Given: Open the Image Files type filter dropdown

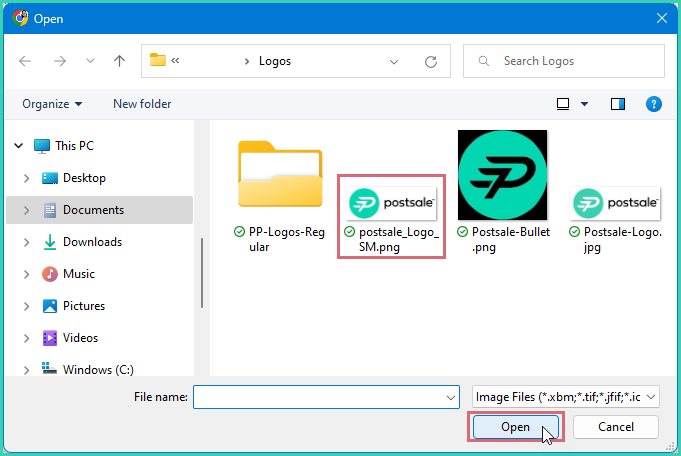Looking at the screenshot, I should [566, 397].
